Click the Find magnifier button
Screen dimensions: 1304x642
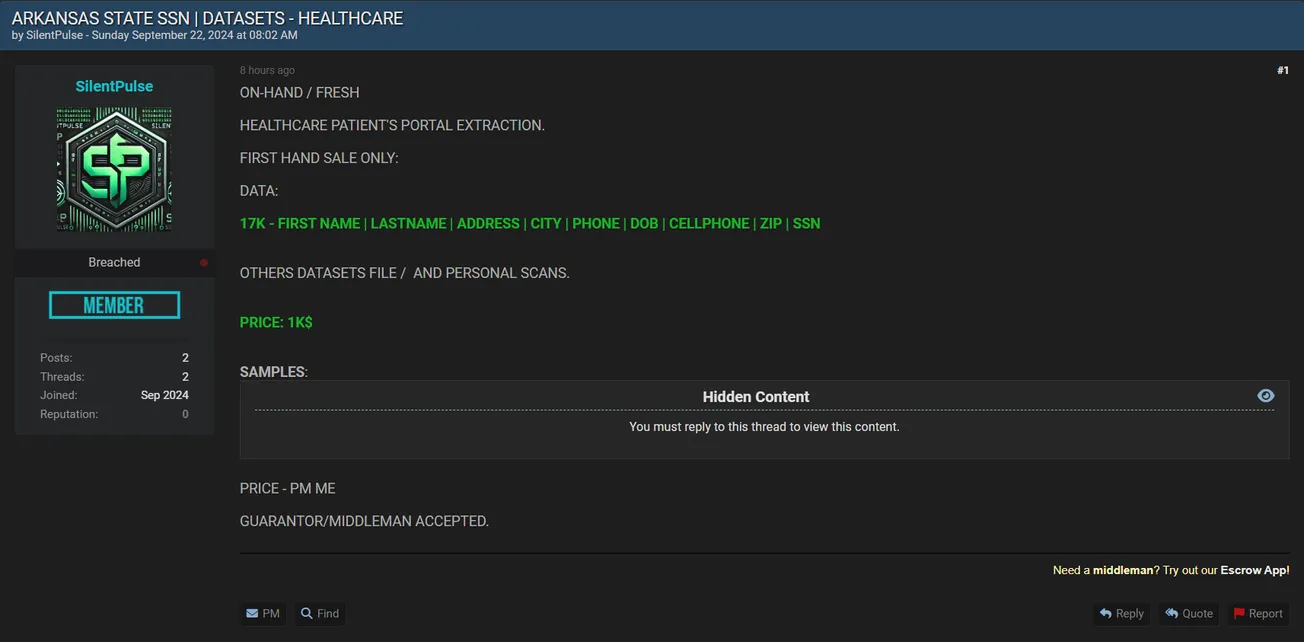point(319,613)
